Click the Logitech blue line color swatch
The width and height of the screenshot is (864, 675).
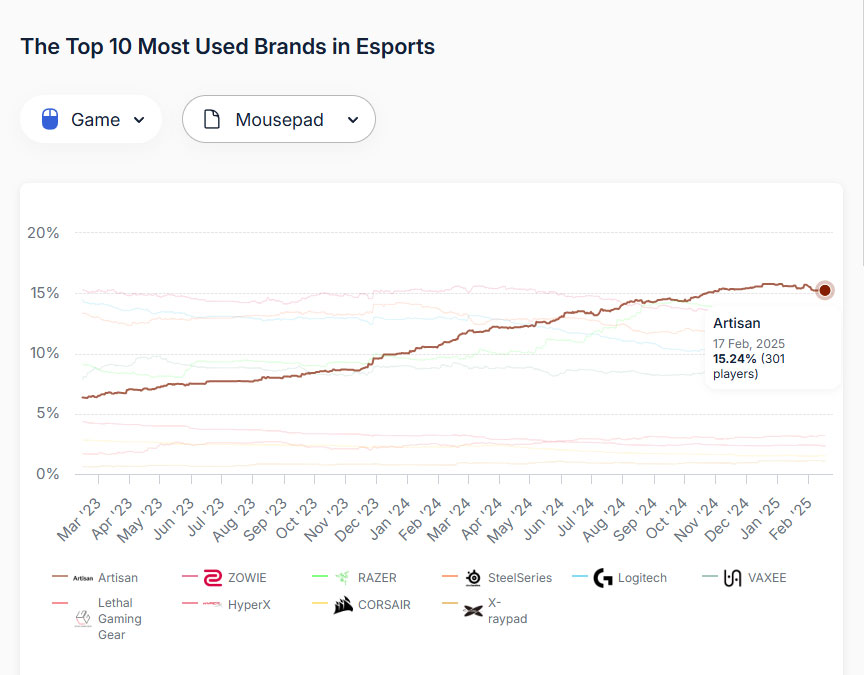click(x=580, y=576)
